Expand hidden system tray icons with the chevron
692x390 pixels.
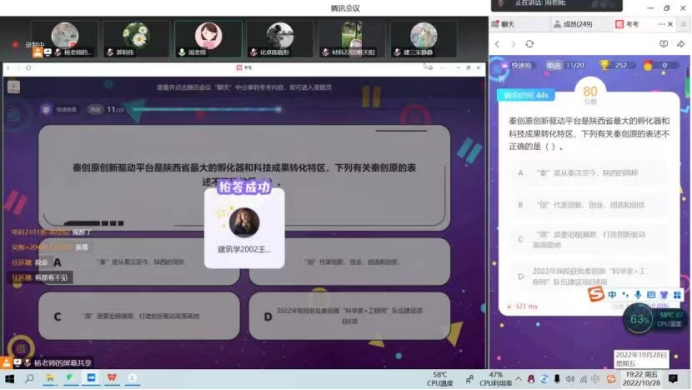[x=518, y=379]
